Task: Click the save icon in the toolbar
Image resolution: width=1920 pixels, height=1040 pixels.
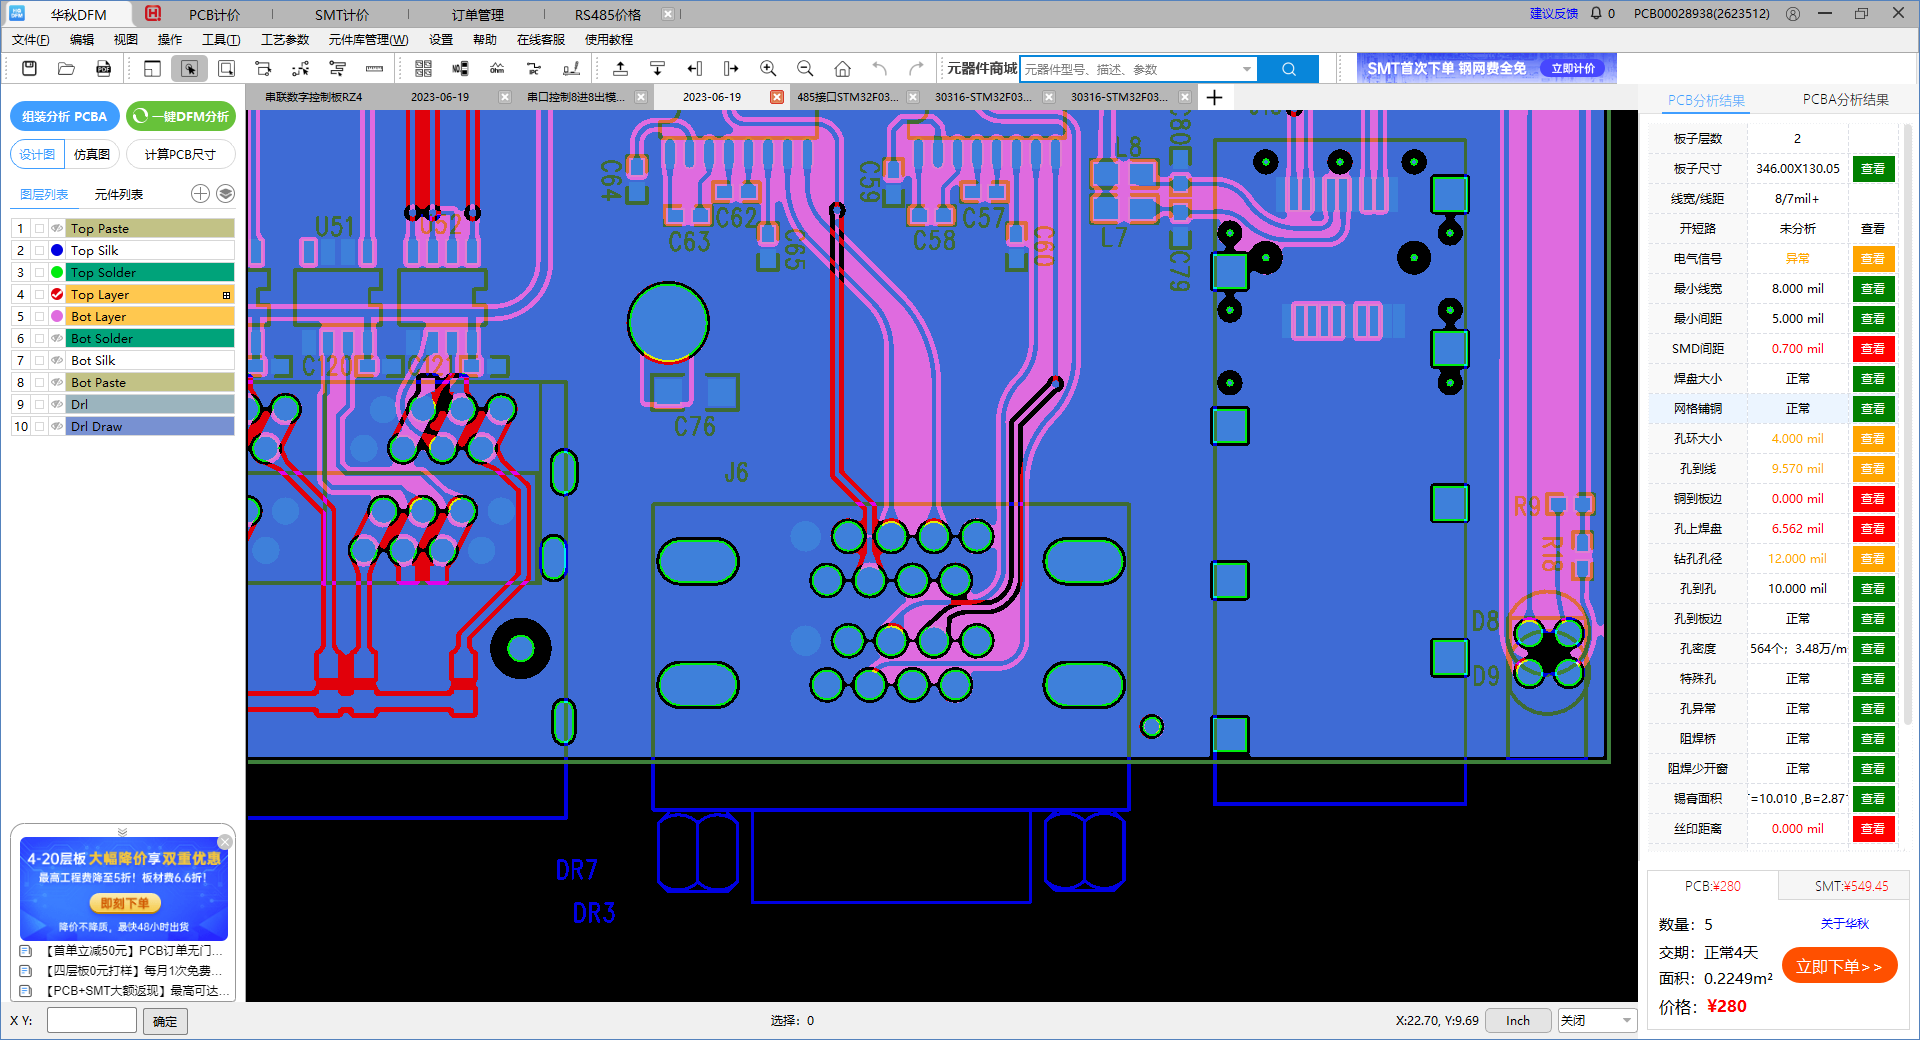Action: pyautogui.click(x=29, y=69)
